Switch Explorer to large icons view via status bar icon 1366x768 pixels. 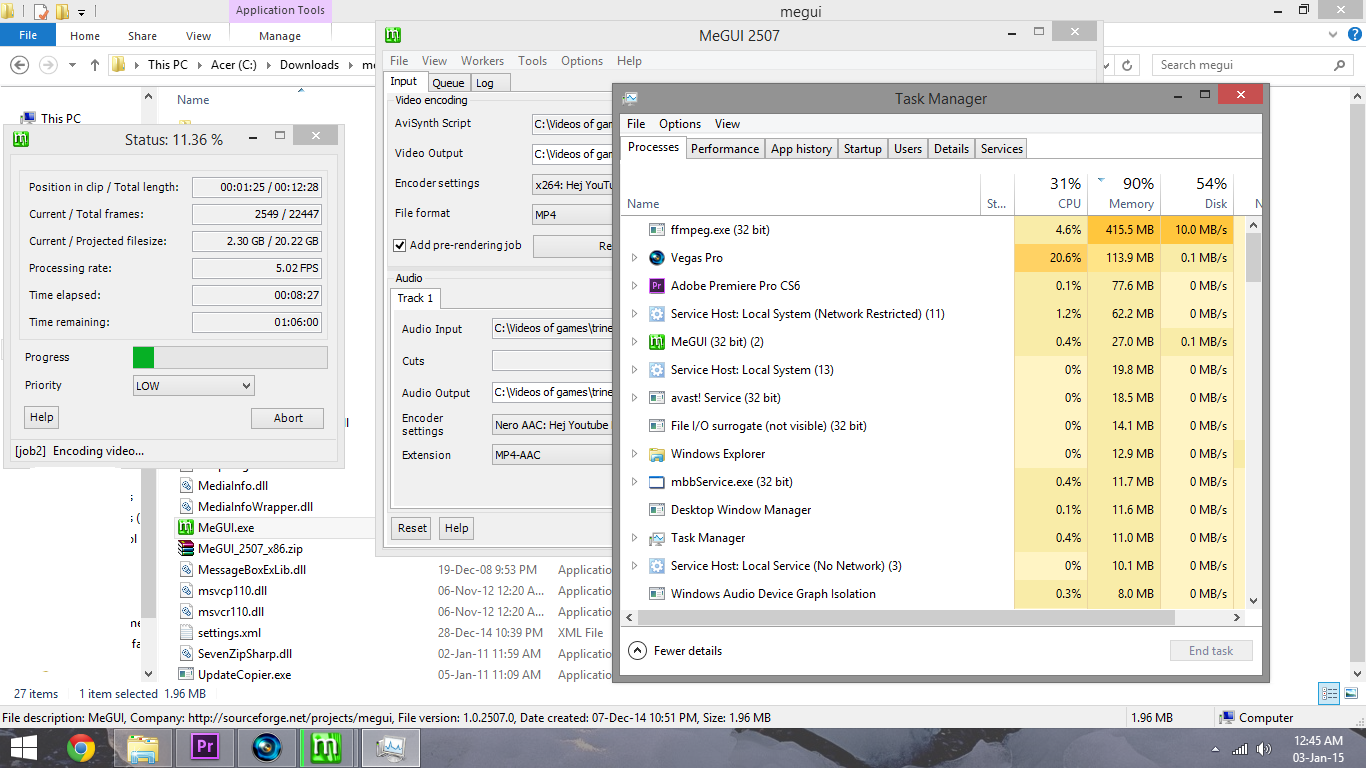pos(1351,693)
